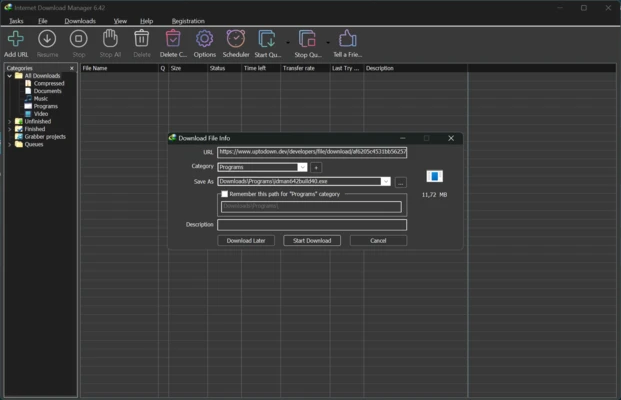Close the Download File Info dialog
Image resolution: width=621 pixels, height=400 pixels.
451,138
